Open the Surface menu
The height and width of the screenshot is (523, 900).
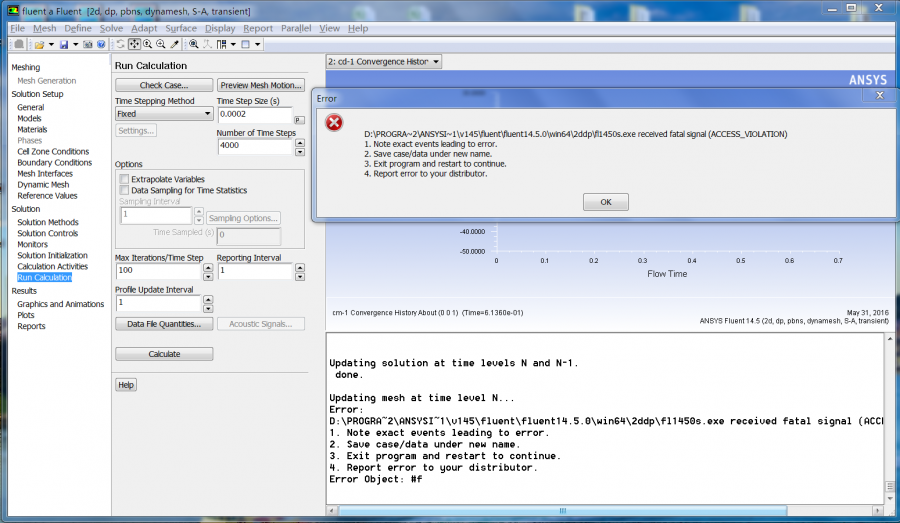181,28
